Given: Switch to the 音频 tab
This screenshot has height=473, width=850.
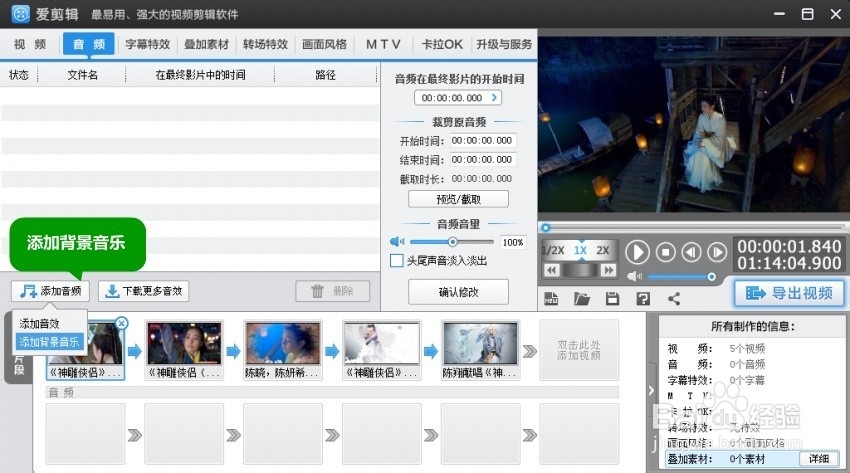Looking at the screenshot, I should [89, 44].
